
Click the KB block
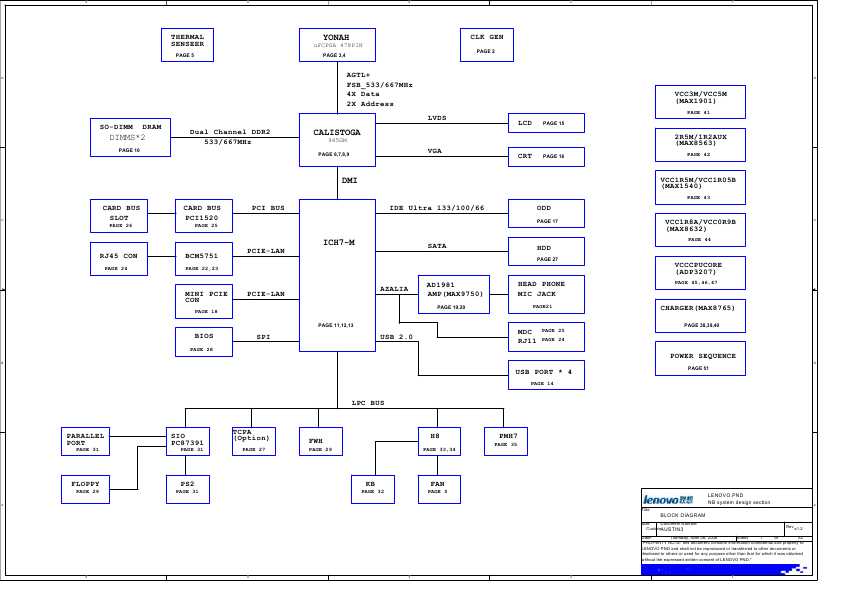(373, 489)
